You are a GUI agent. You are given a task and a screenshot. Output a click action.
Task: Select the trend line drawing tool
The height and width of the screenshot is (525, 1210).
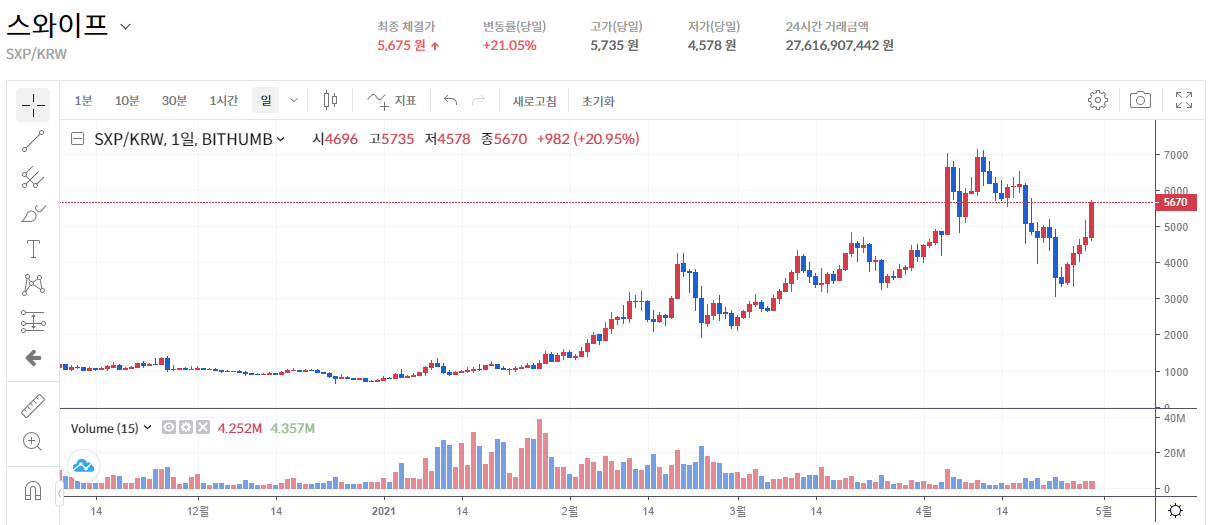coord(33,141)
